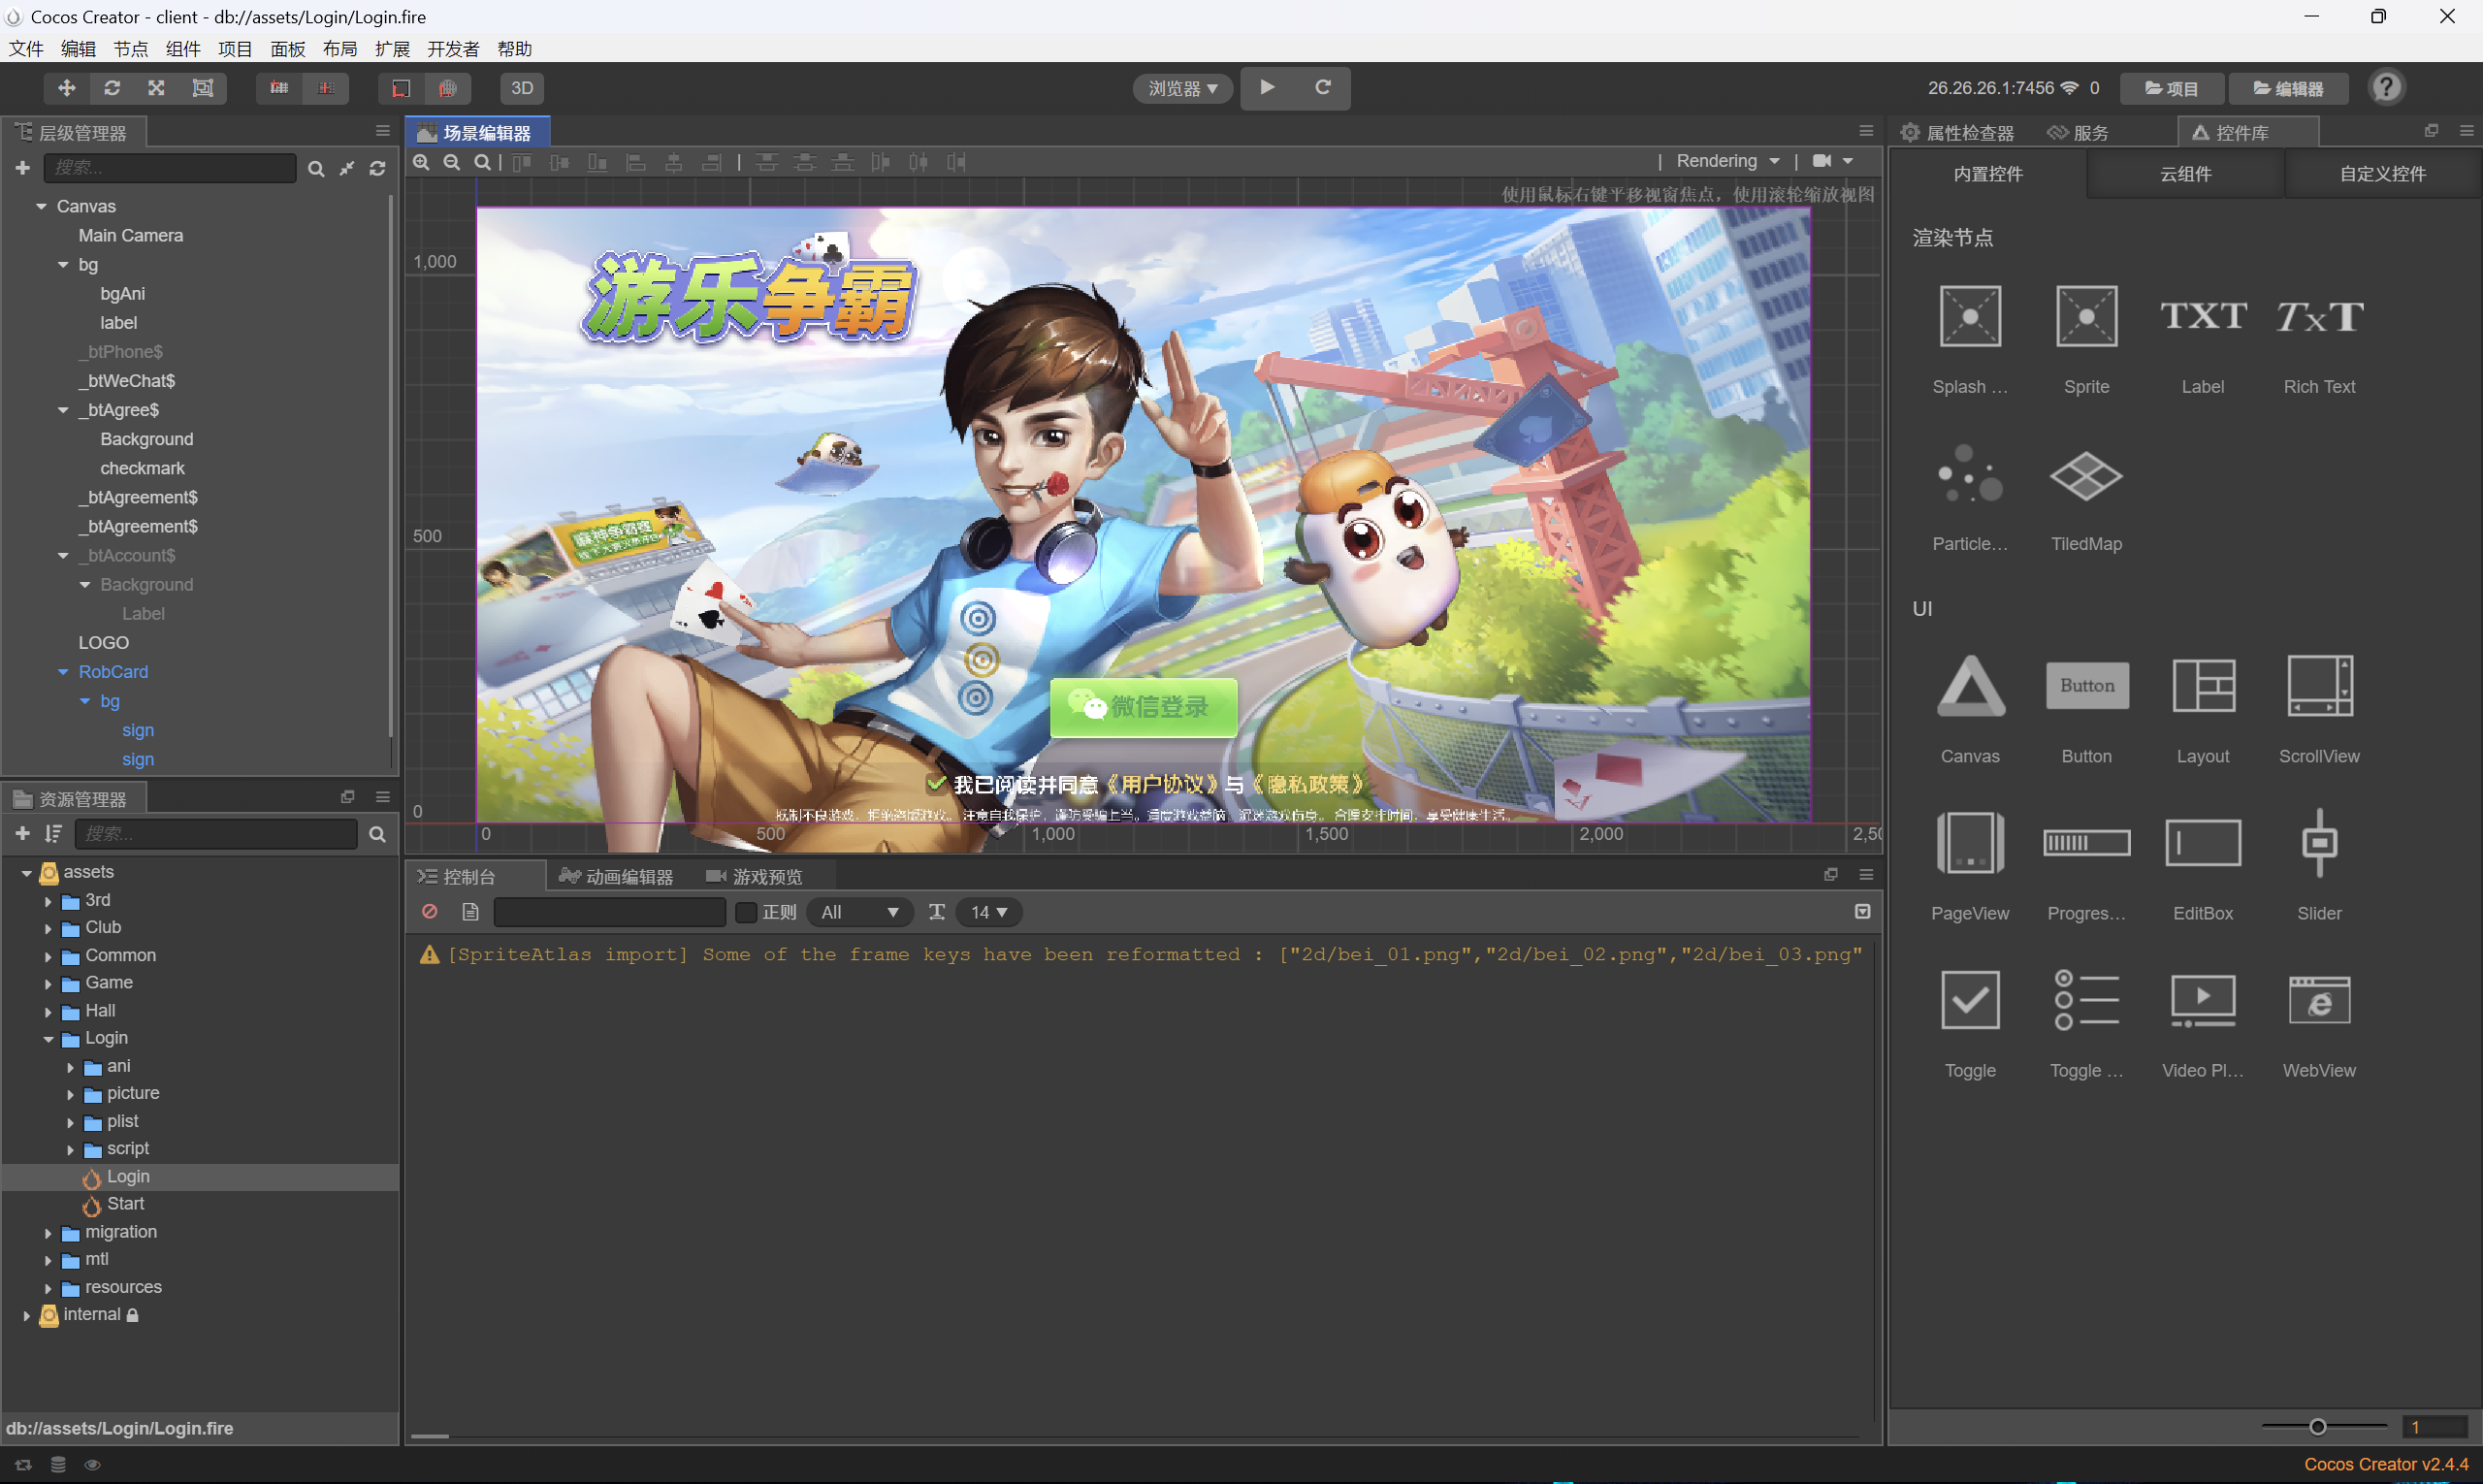Viewport: 2483px width, 1484px height.
Task: Select the ScrollView control icon
Action: coord(2319,686)
